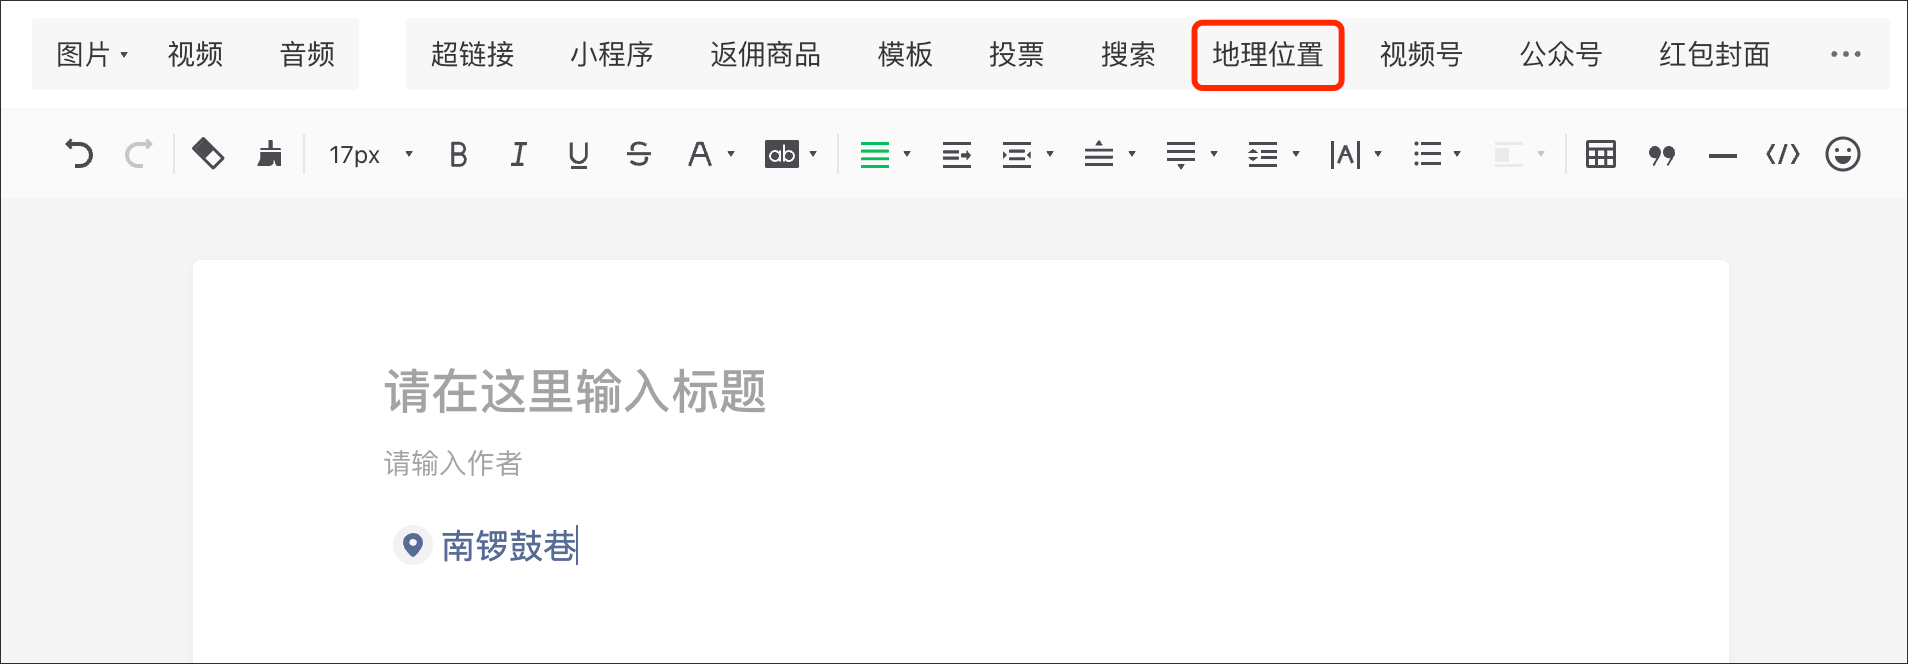The height and width of the screenshot is (664, 1908).
Task: Click the 超链接 menu item
Action: (x=472, y=55)
